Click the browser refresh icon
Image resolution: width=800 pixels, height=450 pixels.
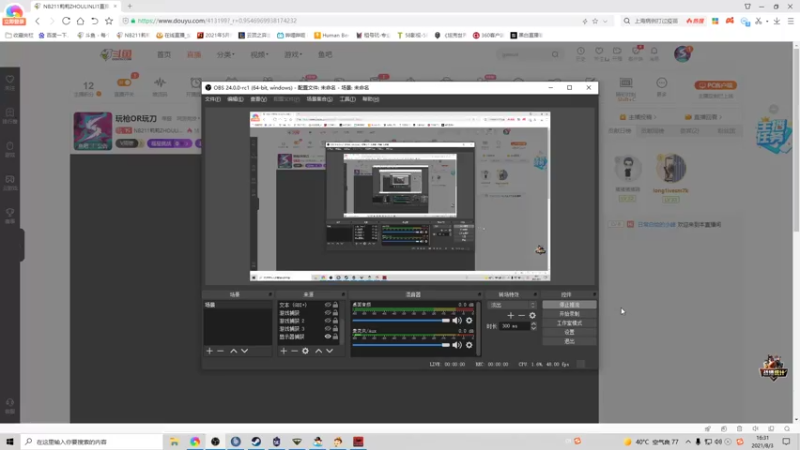tap(66, 21)
